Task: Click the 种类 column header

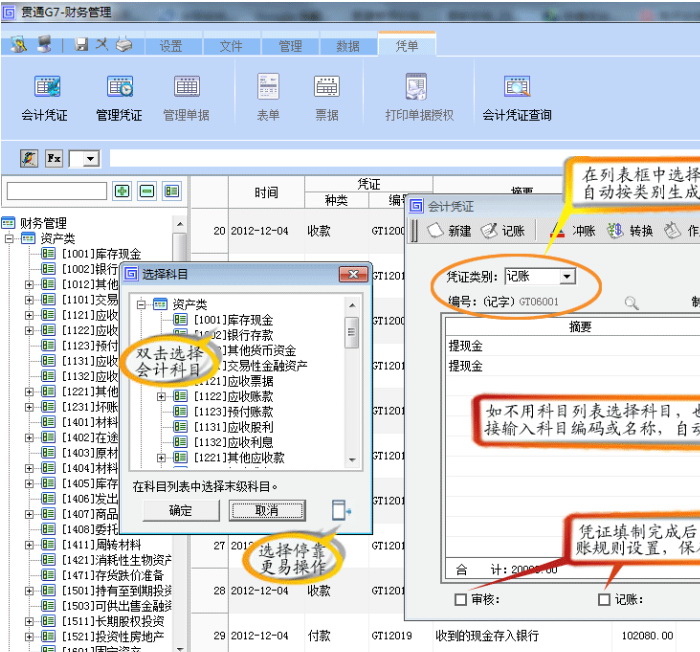Action: coord(336,201)
